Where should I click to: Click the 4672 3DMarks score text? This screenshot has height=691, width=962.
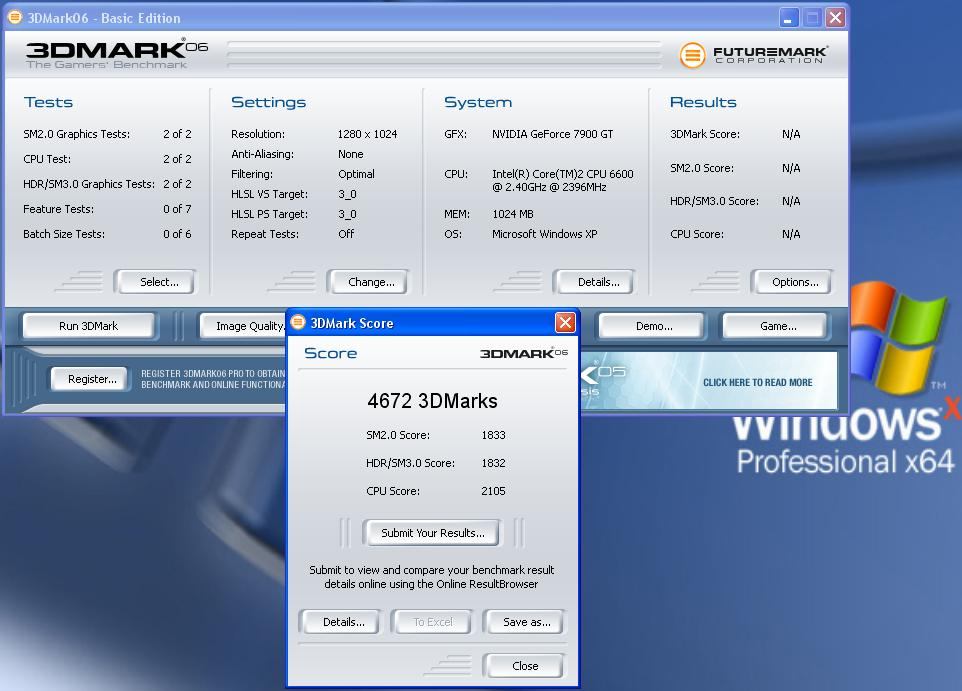[x=433, y=401]
